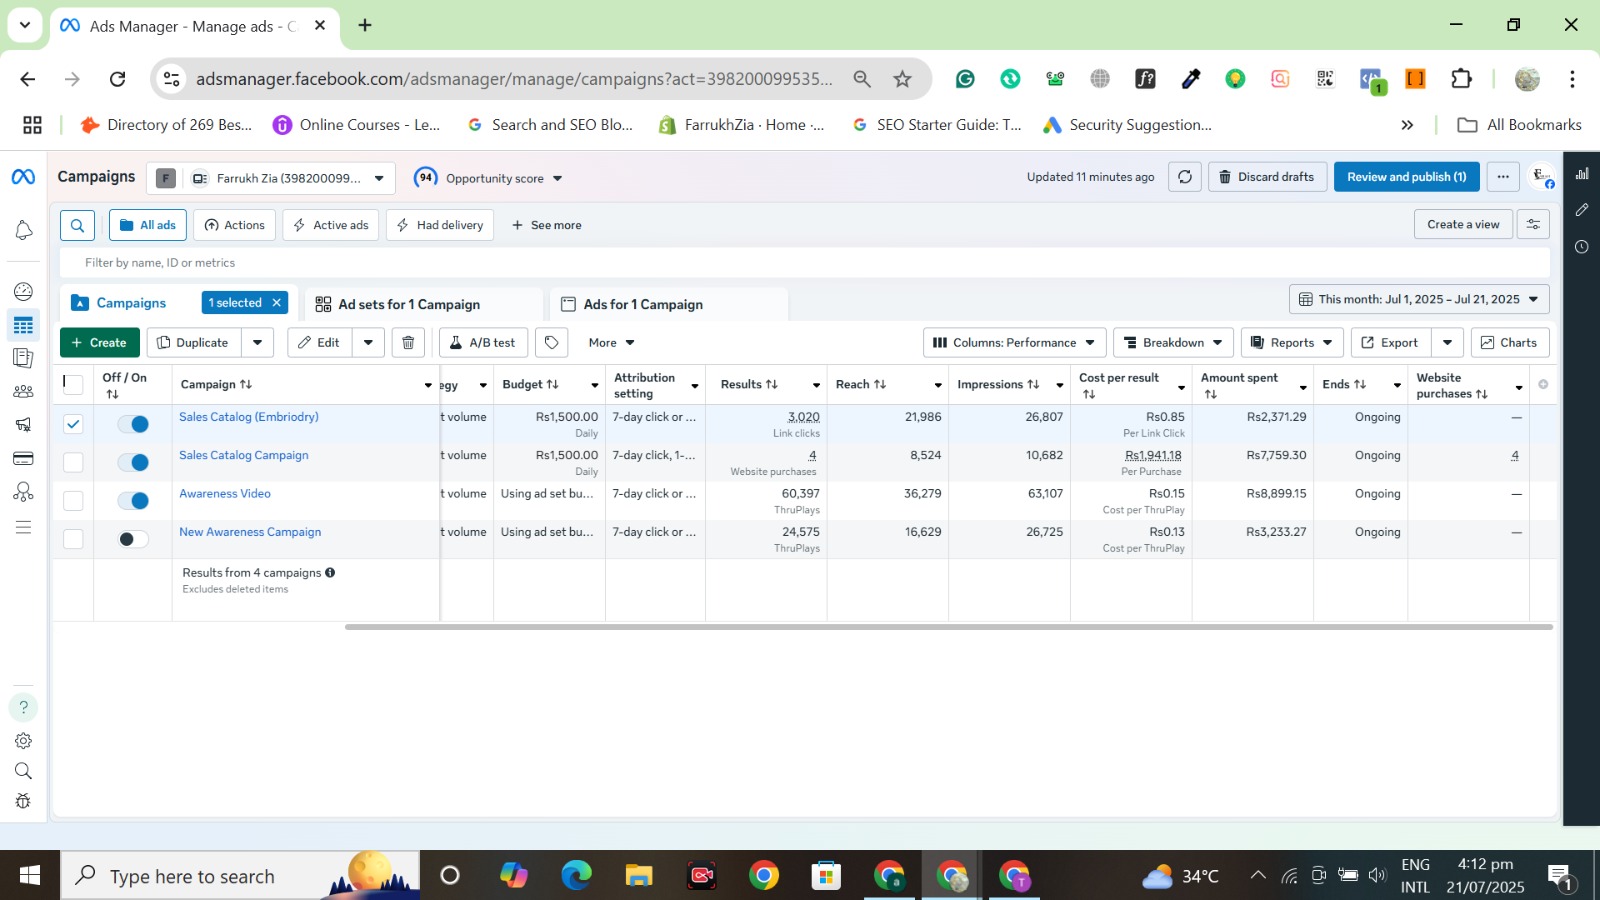Image resolution: width=1600 pixels, height=900 pixels.
Task: Clear the 1 selected filter chip
Action: pyautogui.click(x=277, y=303)
